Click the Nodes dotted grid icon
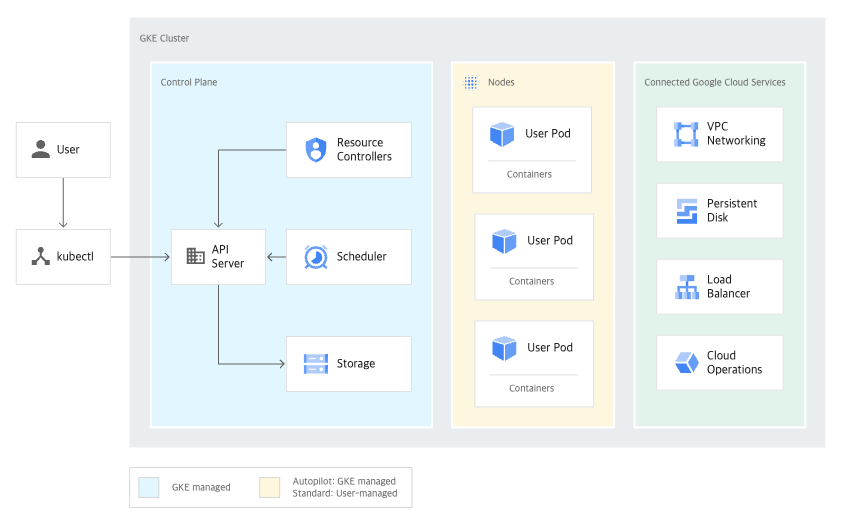 click(470, 83)
